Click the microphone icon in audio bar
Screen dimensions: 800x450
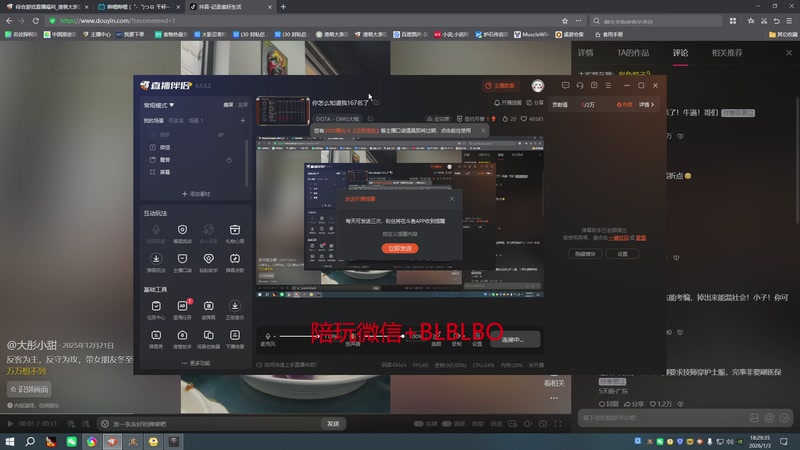(268, 336)
